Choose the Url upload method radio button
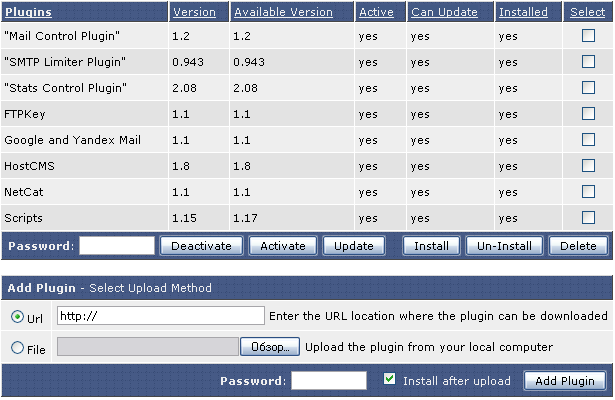 pyautogui.click(x=17, y=317)
